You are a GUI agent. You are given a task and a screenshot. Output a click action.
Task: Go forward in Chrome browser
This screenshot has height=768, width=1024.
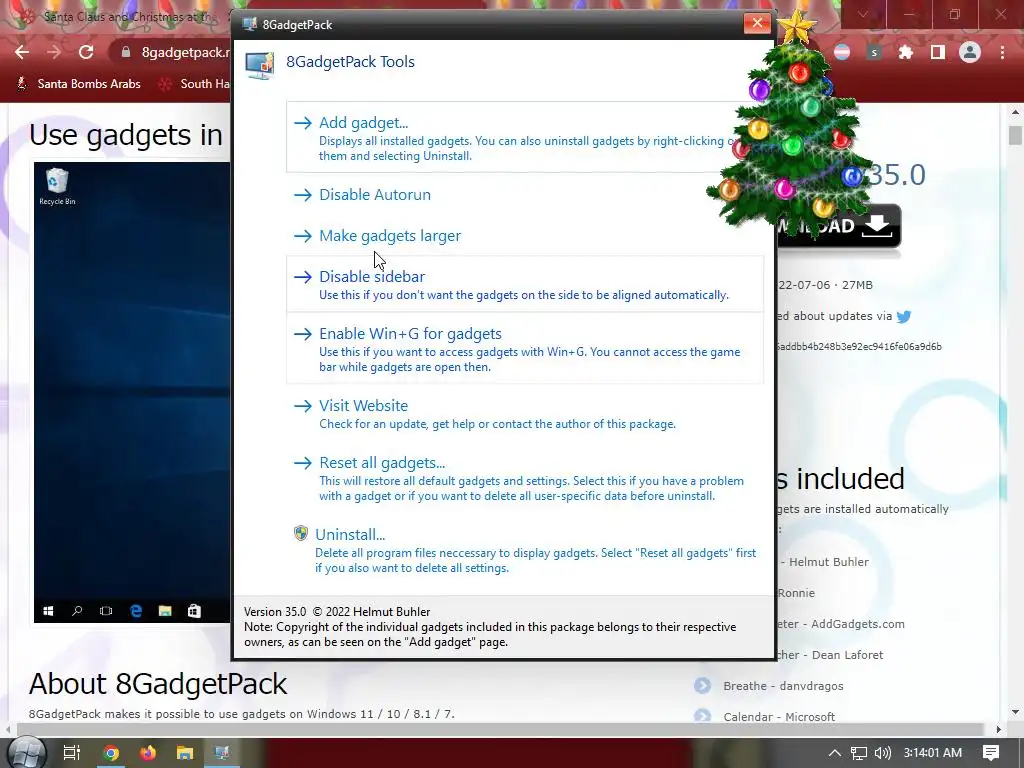pos(54,52)
